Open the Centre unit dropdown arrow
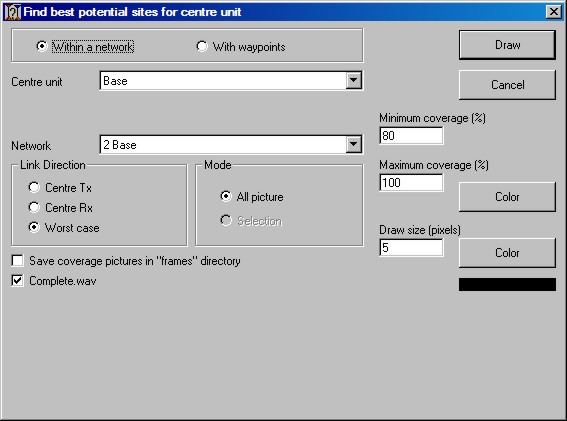Image resolution: width=567 pixels, height=421 pixels. click(x=353, y=80)
